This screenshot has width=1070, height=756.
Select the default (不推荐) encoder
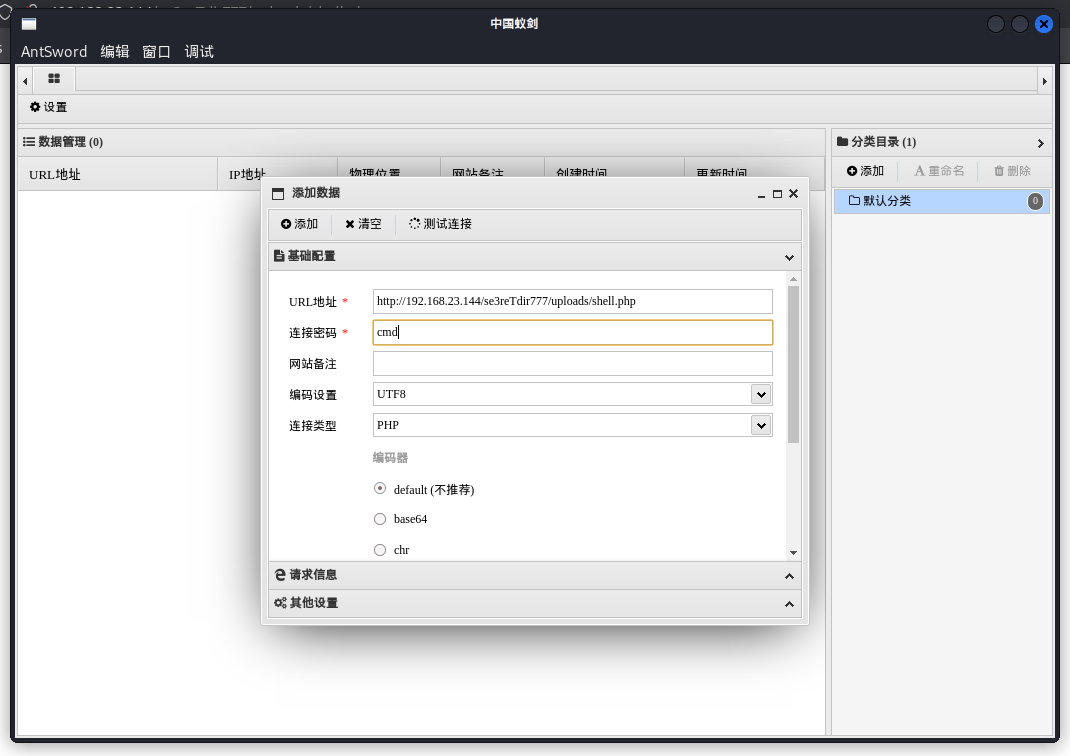pos(380,489)
